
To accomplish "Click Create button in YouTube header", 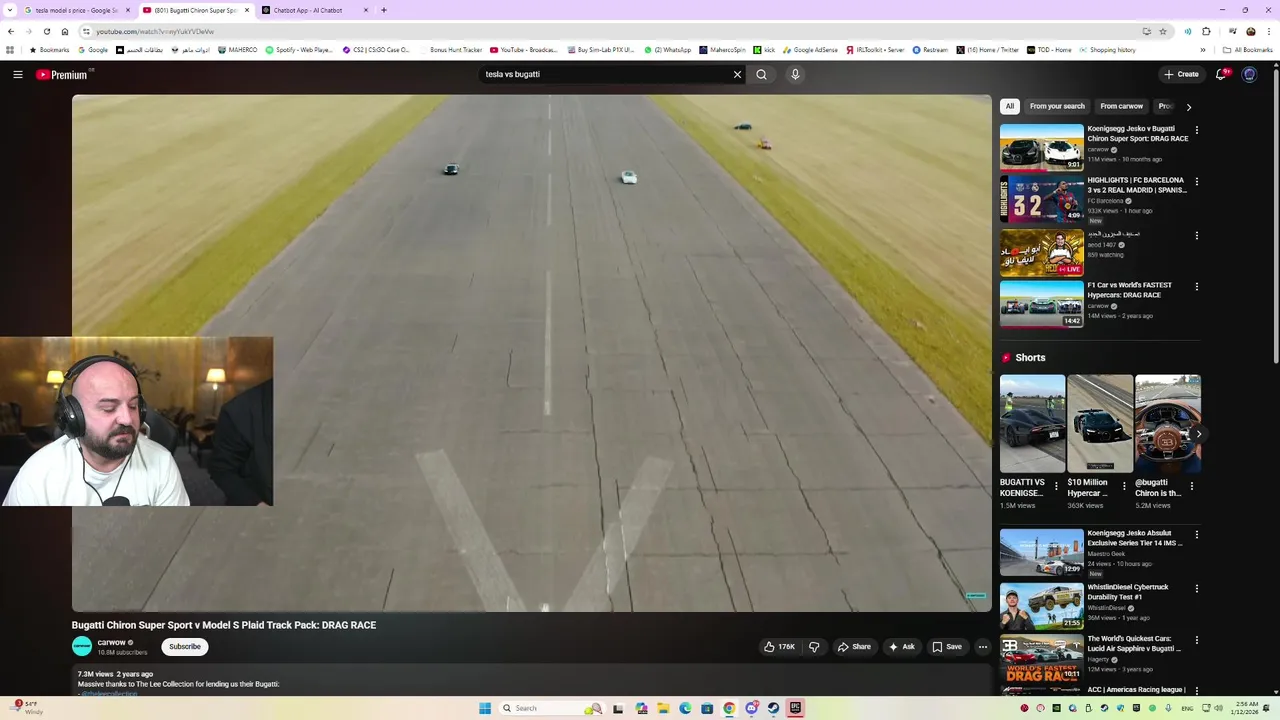I will [1181, 74].
